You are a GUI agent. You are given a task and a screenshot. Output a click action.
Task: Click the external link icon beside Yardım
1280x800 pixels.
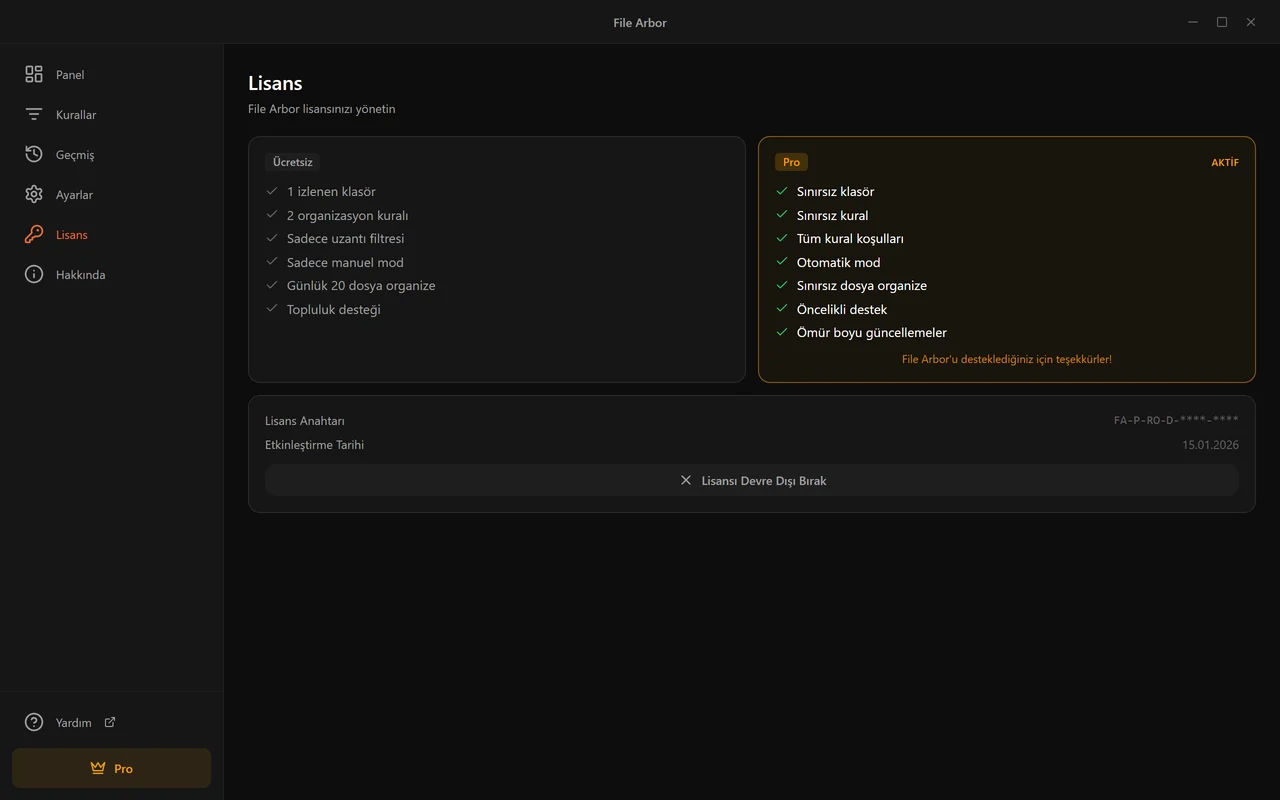click(x=110, y=722)
